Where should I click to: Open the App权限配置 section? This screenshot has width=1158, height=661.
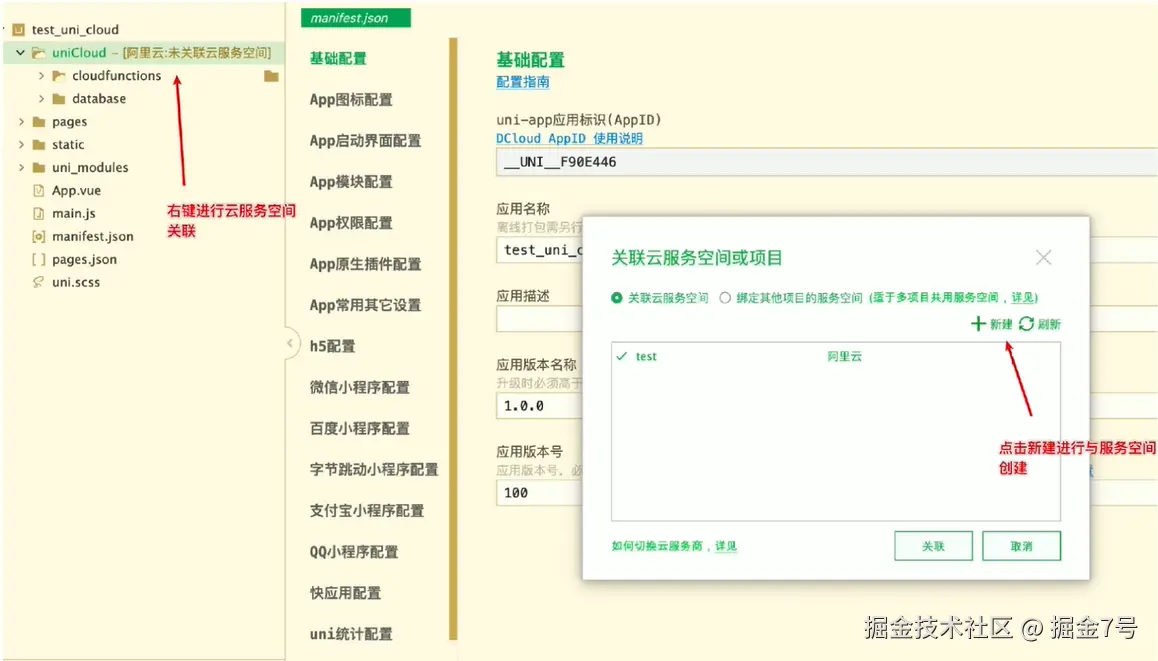click(x=351, y=223)
